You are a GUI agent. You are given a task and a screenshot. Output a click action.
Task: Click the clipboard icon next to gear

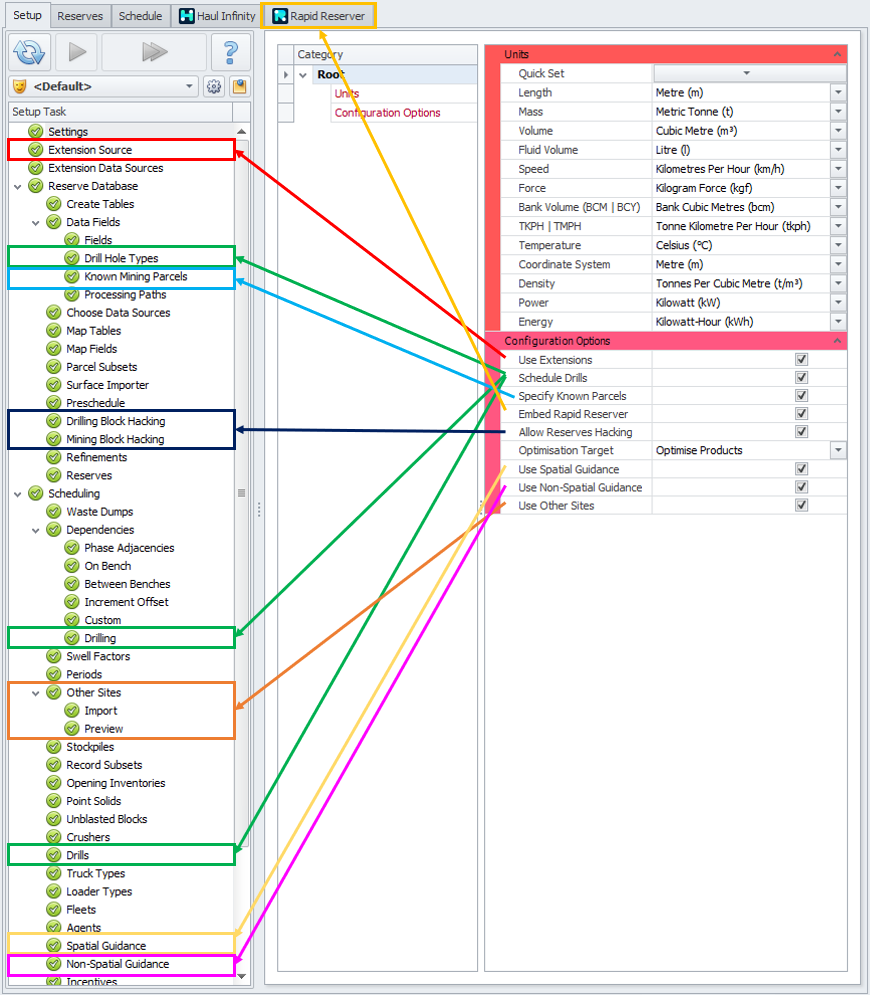pos(239,86)
